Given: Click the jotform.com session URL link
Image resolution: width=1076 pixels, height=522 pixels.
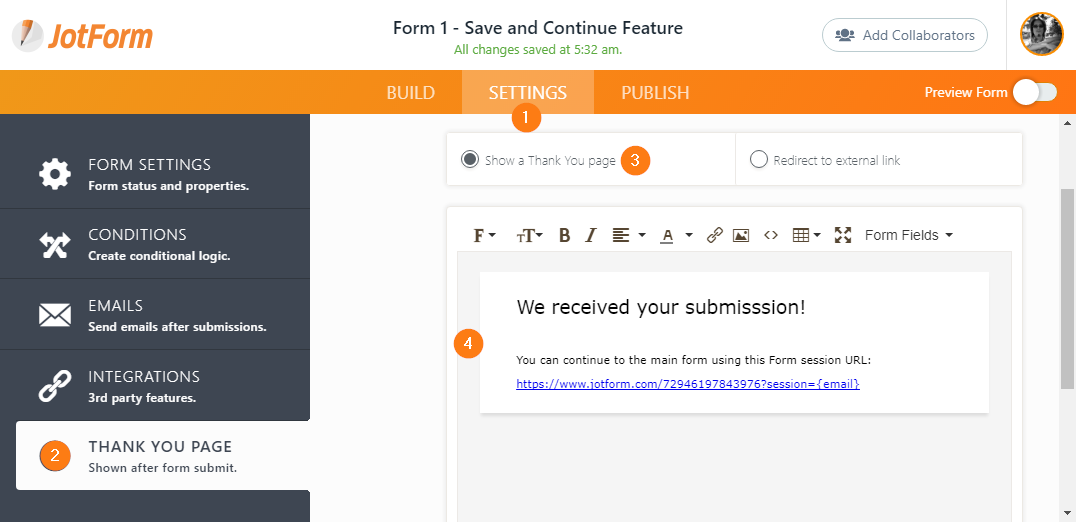Looking at the screenshot, I should 687,384.
